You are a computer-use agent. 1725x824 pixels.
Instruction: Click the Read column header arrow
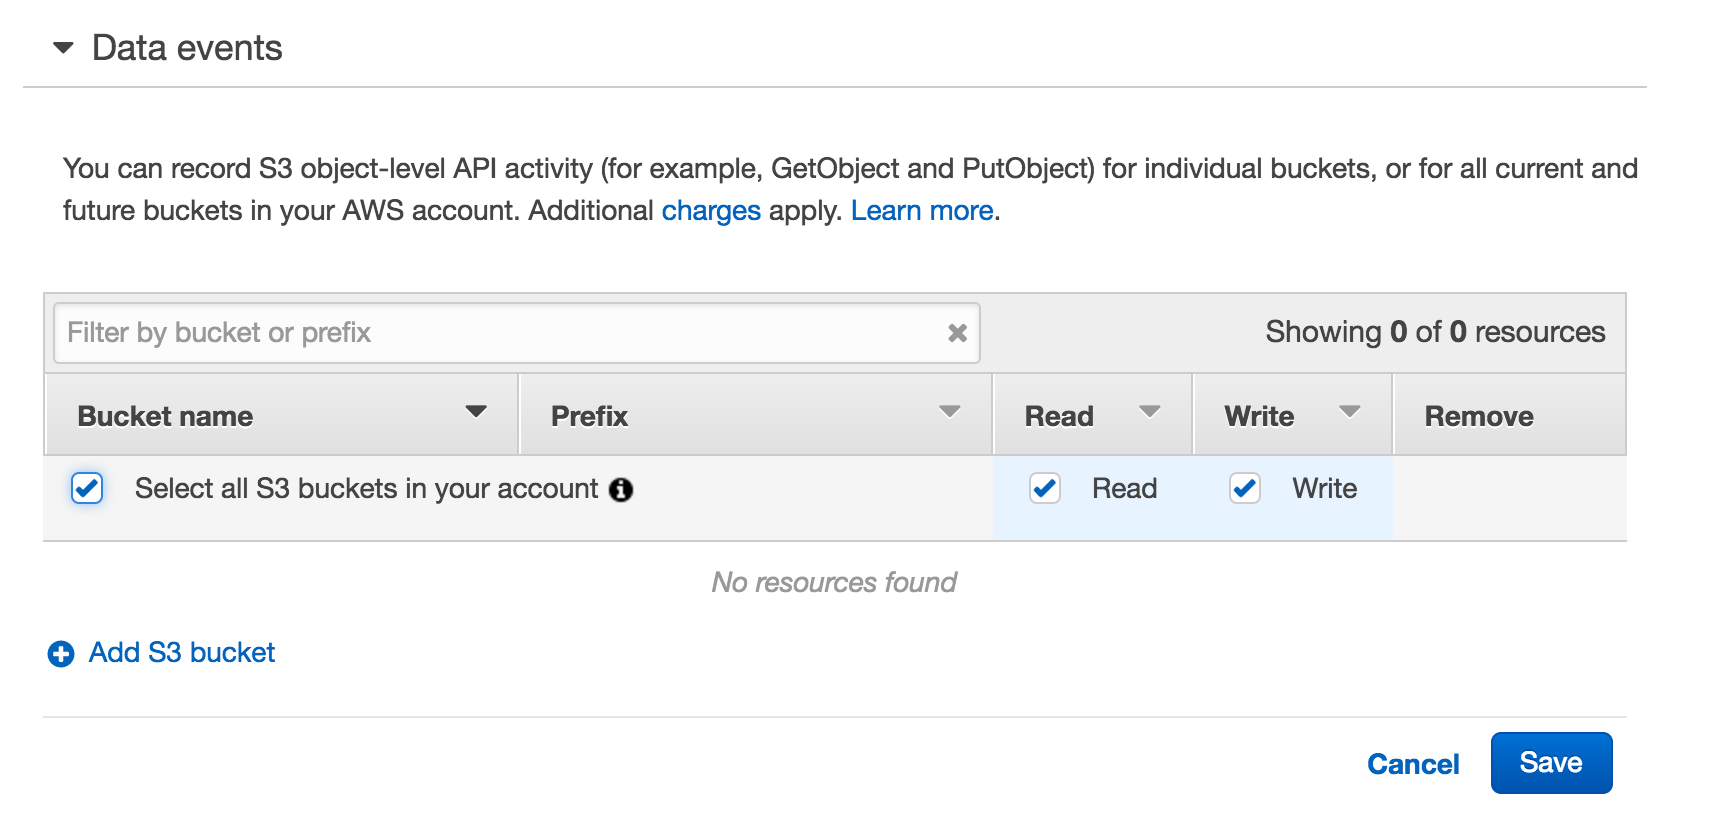tap(1149, 412)
